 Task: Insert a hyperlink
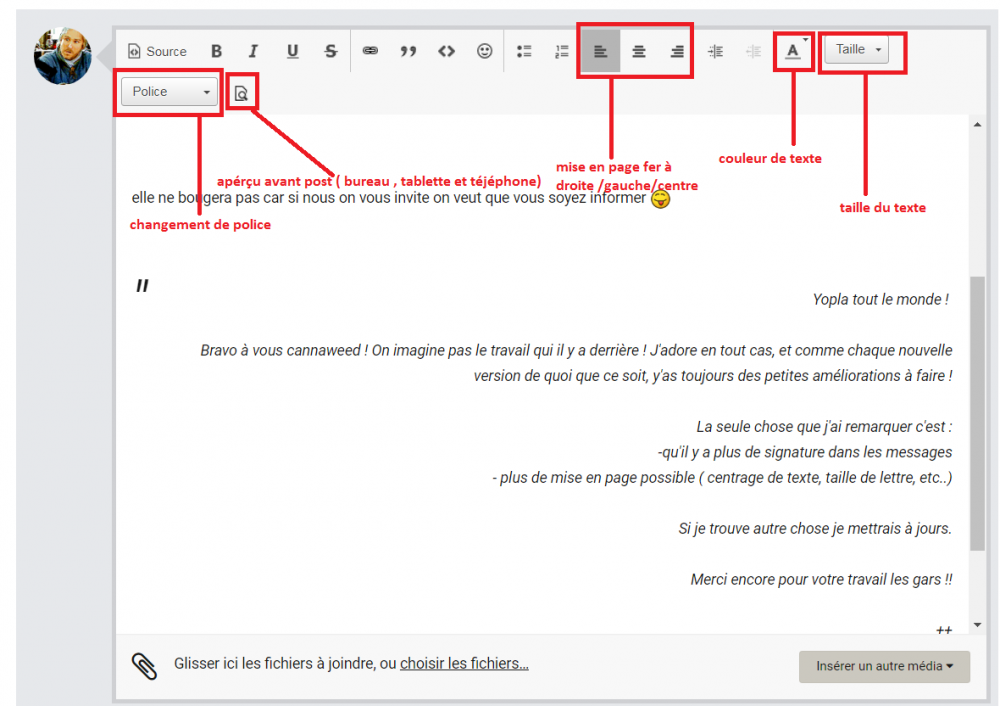[370, 51]
